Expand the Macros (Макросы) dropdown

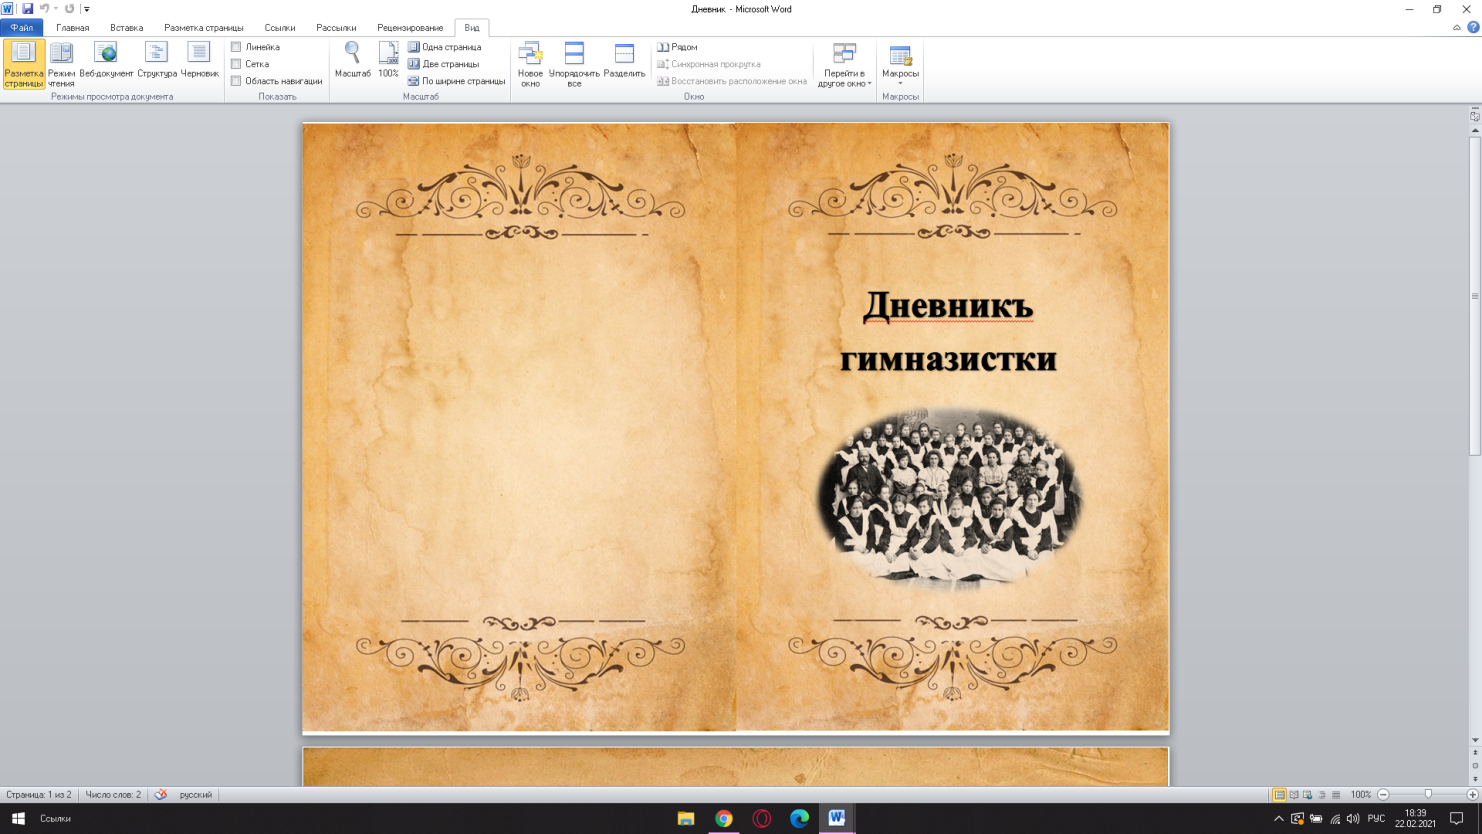click(900, 83)
